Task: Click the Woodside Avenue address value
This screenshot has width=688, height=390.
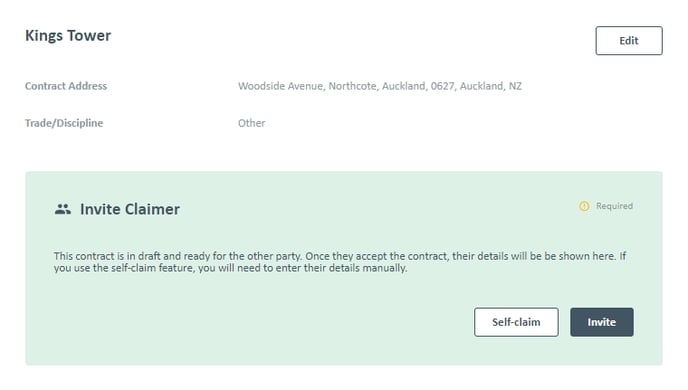Action: [x=380, y=86]
